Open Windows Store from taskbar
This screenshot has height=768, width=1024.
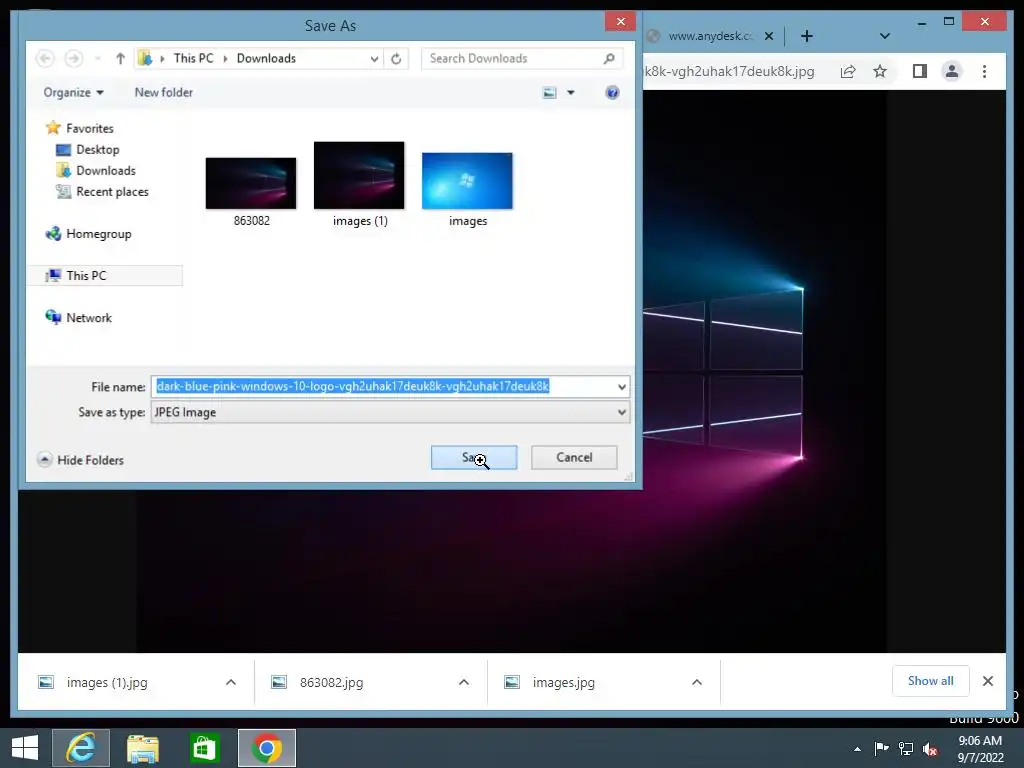click(204, 748)
